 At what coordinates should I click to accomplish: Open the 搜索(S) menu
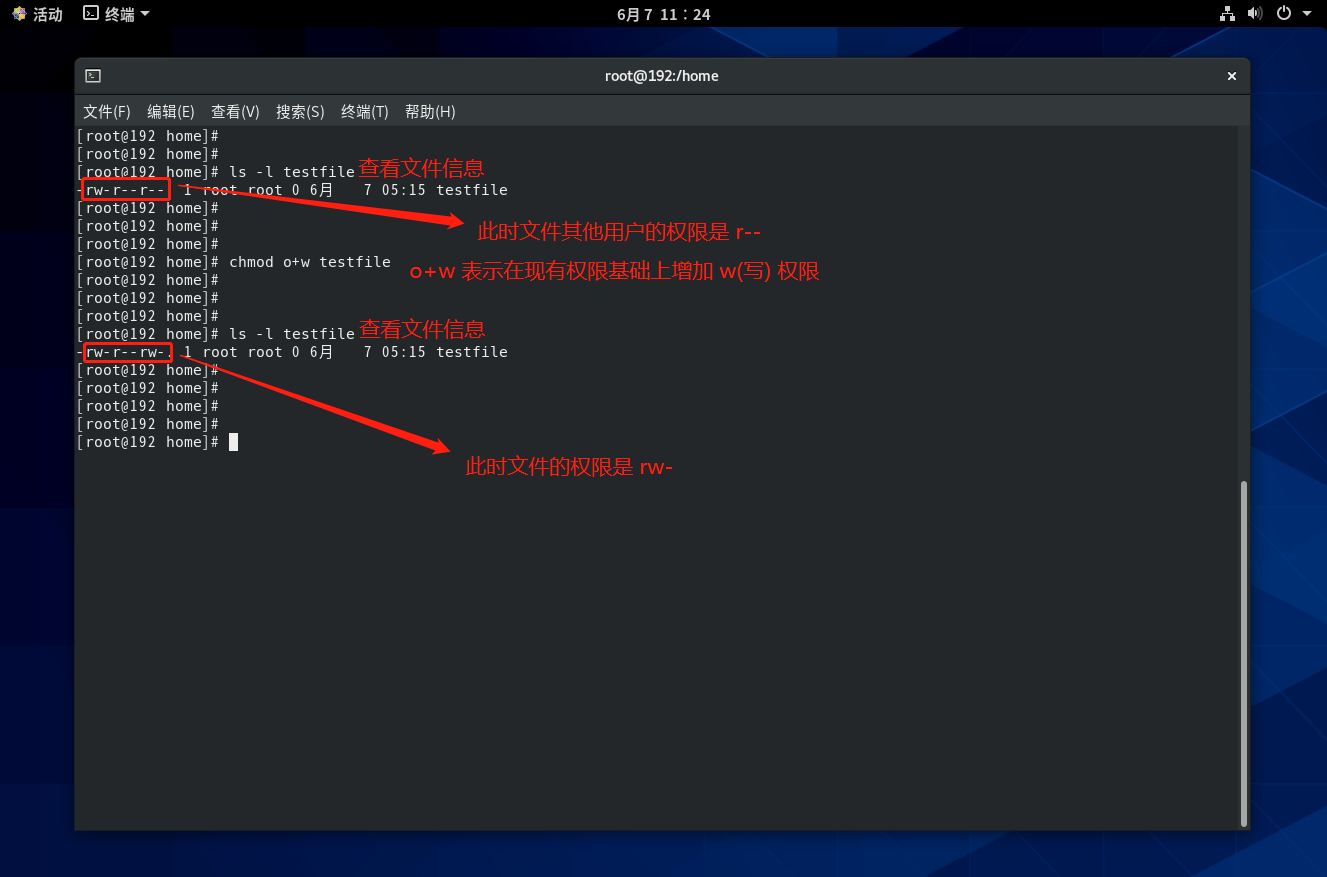coord(300,112)
